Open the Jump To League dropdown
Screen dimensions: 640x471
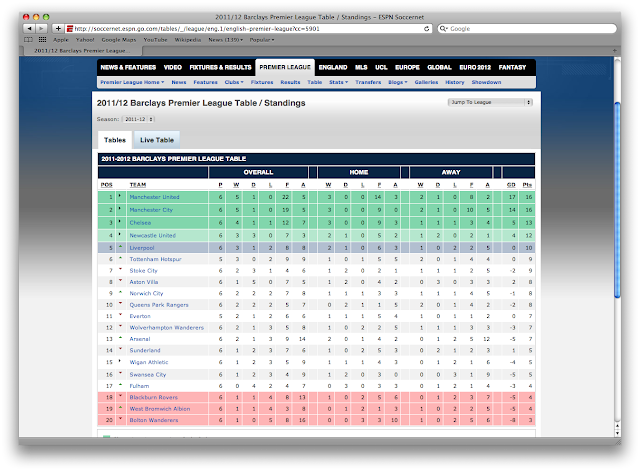490,102
